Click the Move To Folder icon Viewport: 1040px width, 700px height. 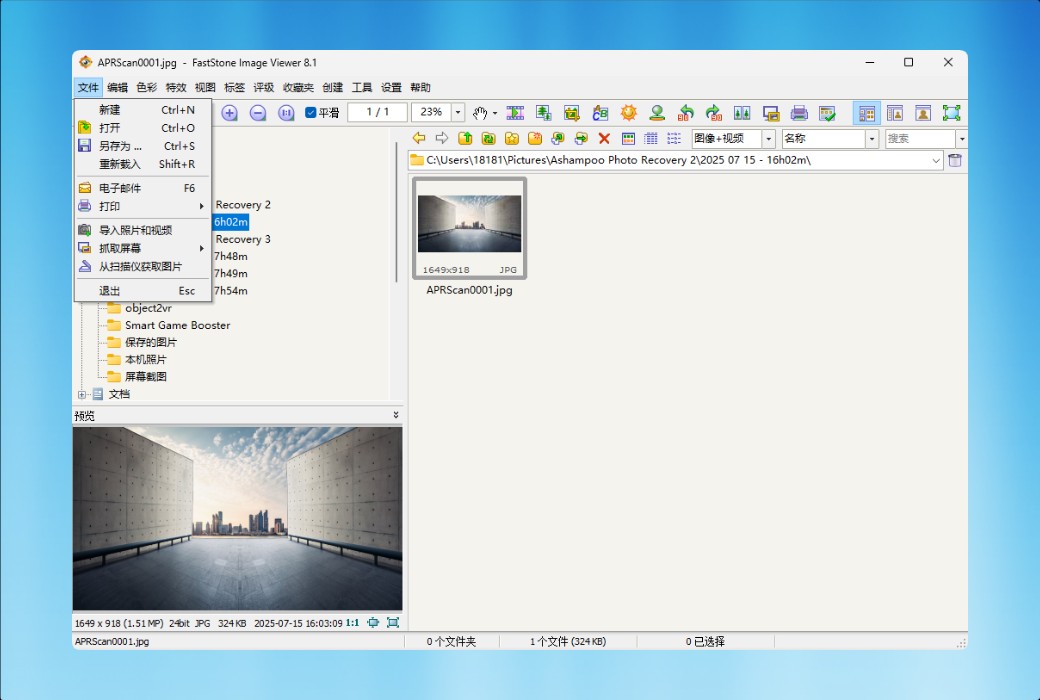(581, 138)
